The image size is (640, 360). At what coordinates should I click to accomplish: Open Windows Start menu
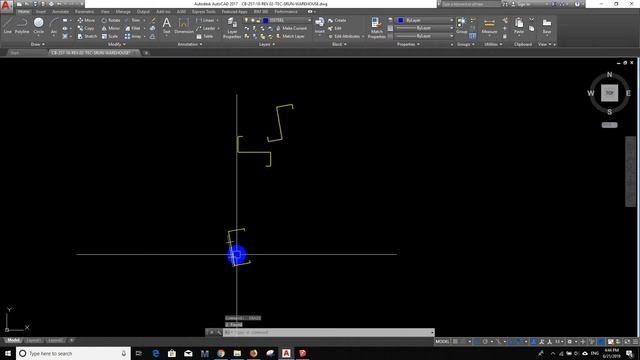[8, 353]
